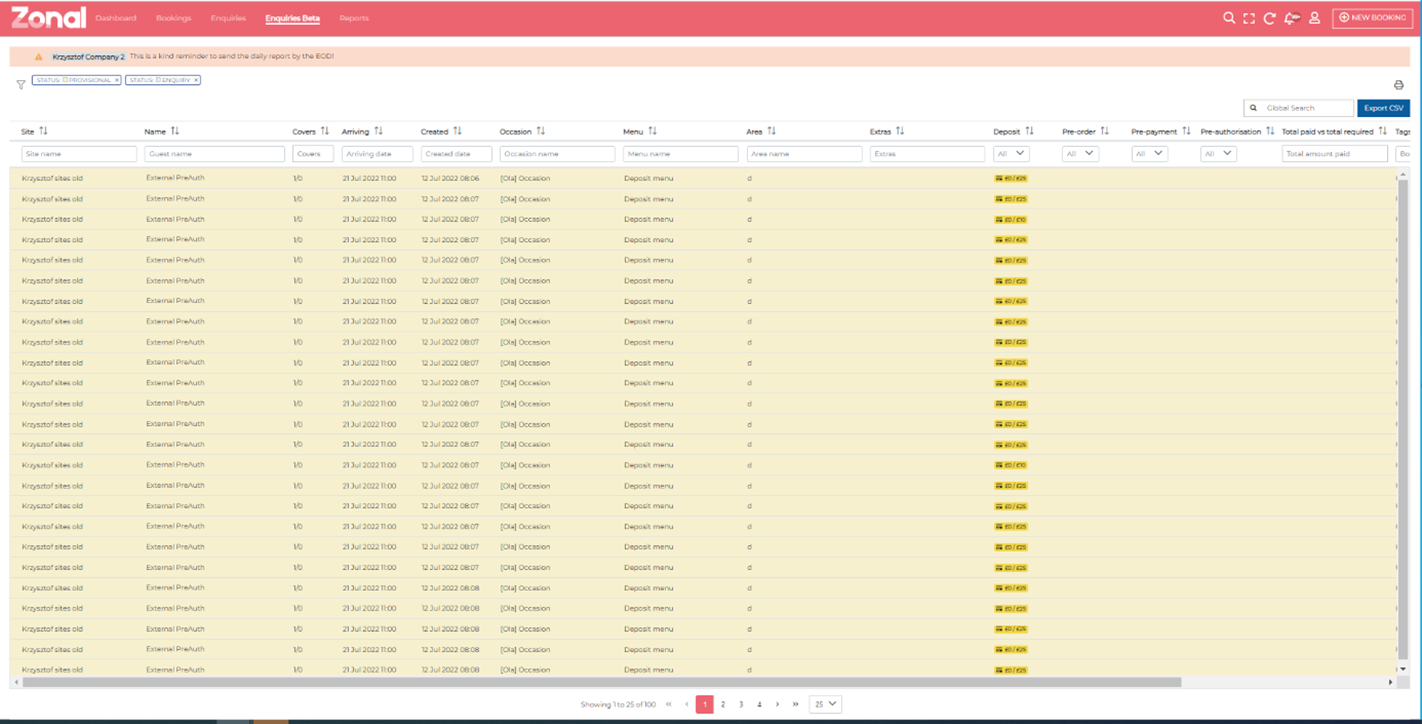Viewport: 1422px width, 724px height.
Task: Open the Pre-order filter dropdown
Action: pyautogui.click(x=1080, y=154)
